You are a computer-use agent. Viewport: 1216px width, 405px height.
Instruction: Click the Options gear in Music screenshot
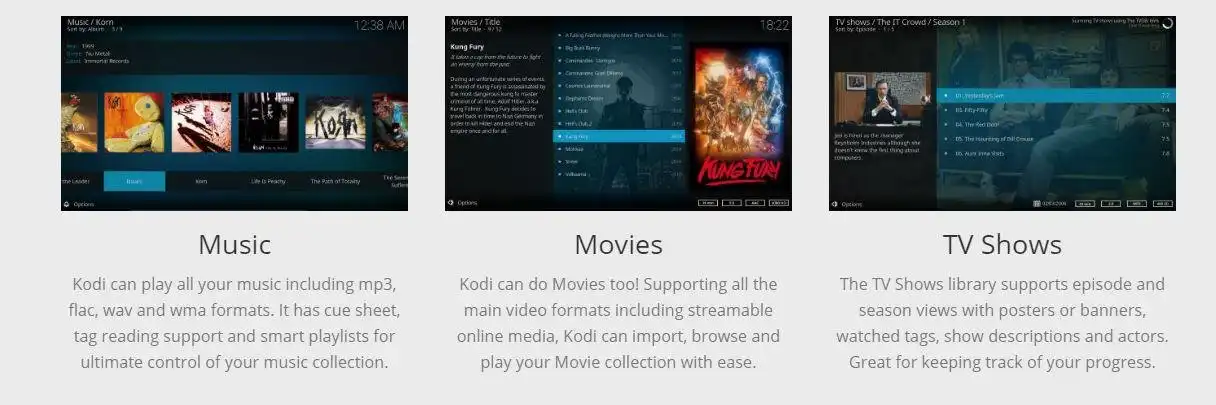click(x=66, y=204)
